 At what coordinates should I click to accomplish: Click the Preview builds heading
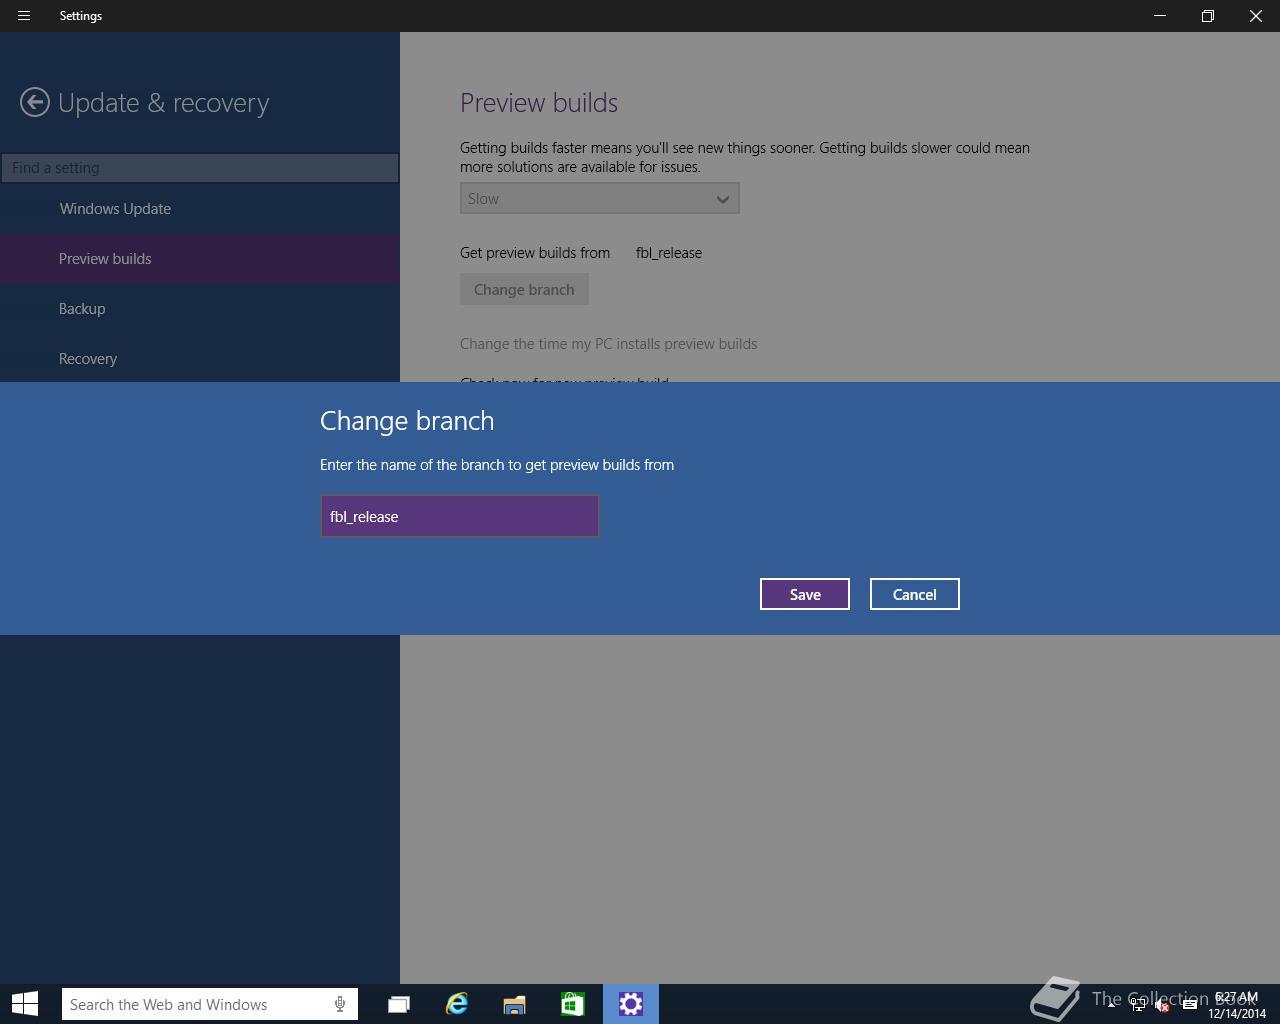(x=539, y=103)
